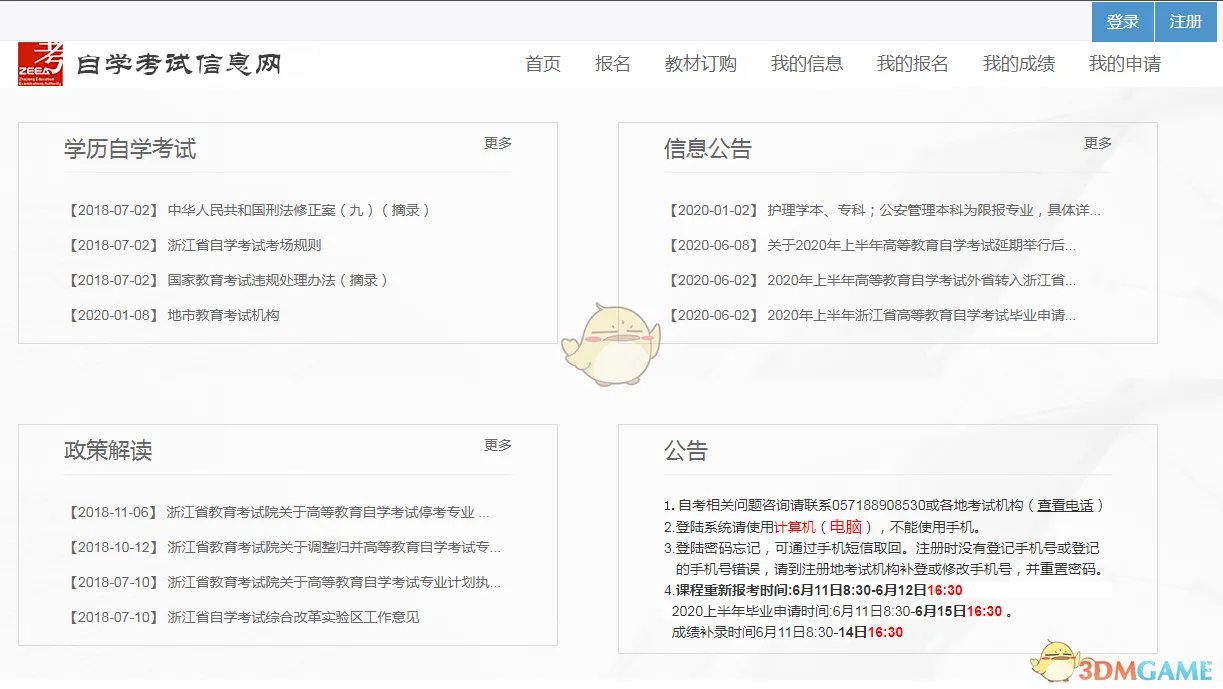Click the 注册 button

pyautogui.click(x=1185, y=21)
